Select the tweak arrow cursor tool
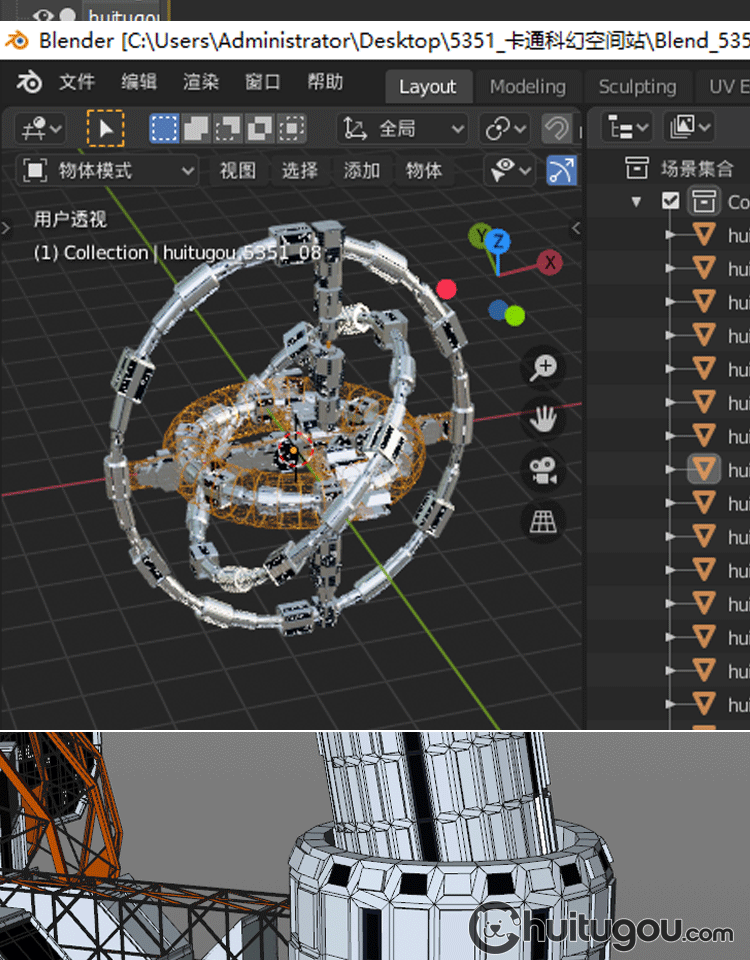 pos(105,128)
